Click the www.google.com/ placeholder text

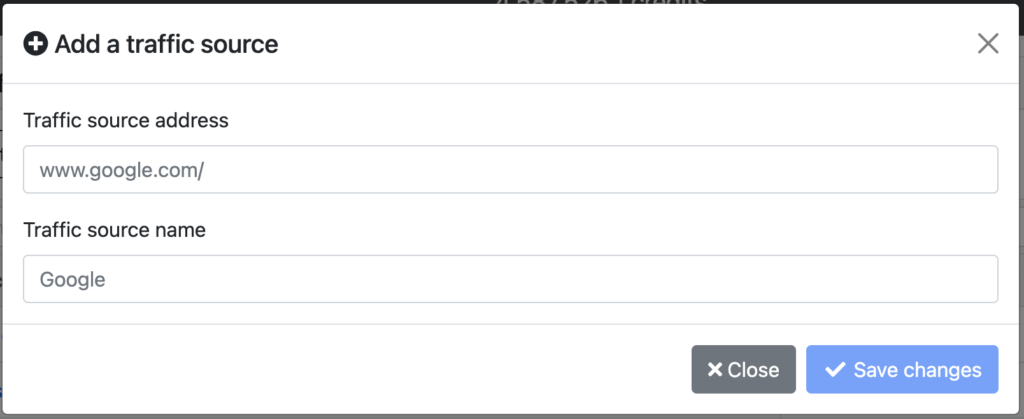(122, 170)
